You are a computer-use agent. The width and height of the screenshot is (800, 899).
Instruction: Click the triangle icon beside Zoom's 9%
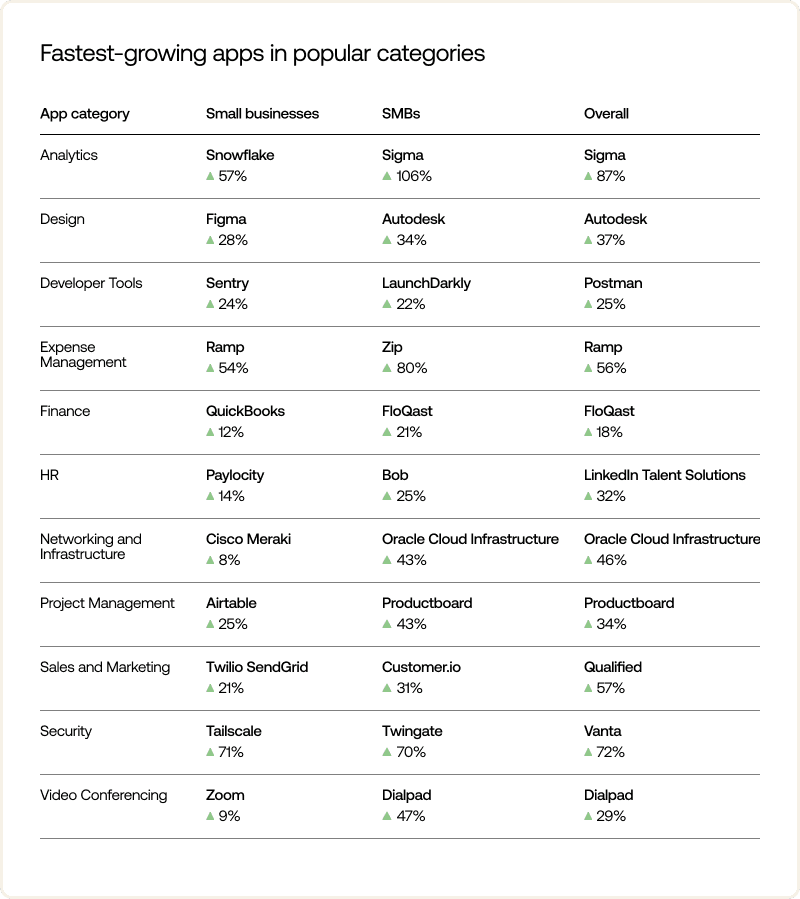click(x=210, y=816)
